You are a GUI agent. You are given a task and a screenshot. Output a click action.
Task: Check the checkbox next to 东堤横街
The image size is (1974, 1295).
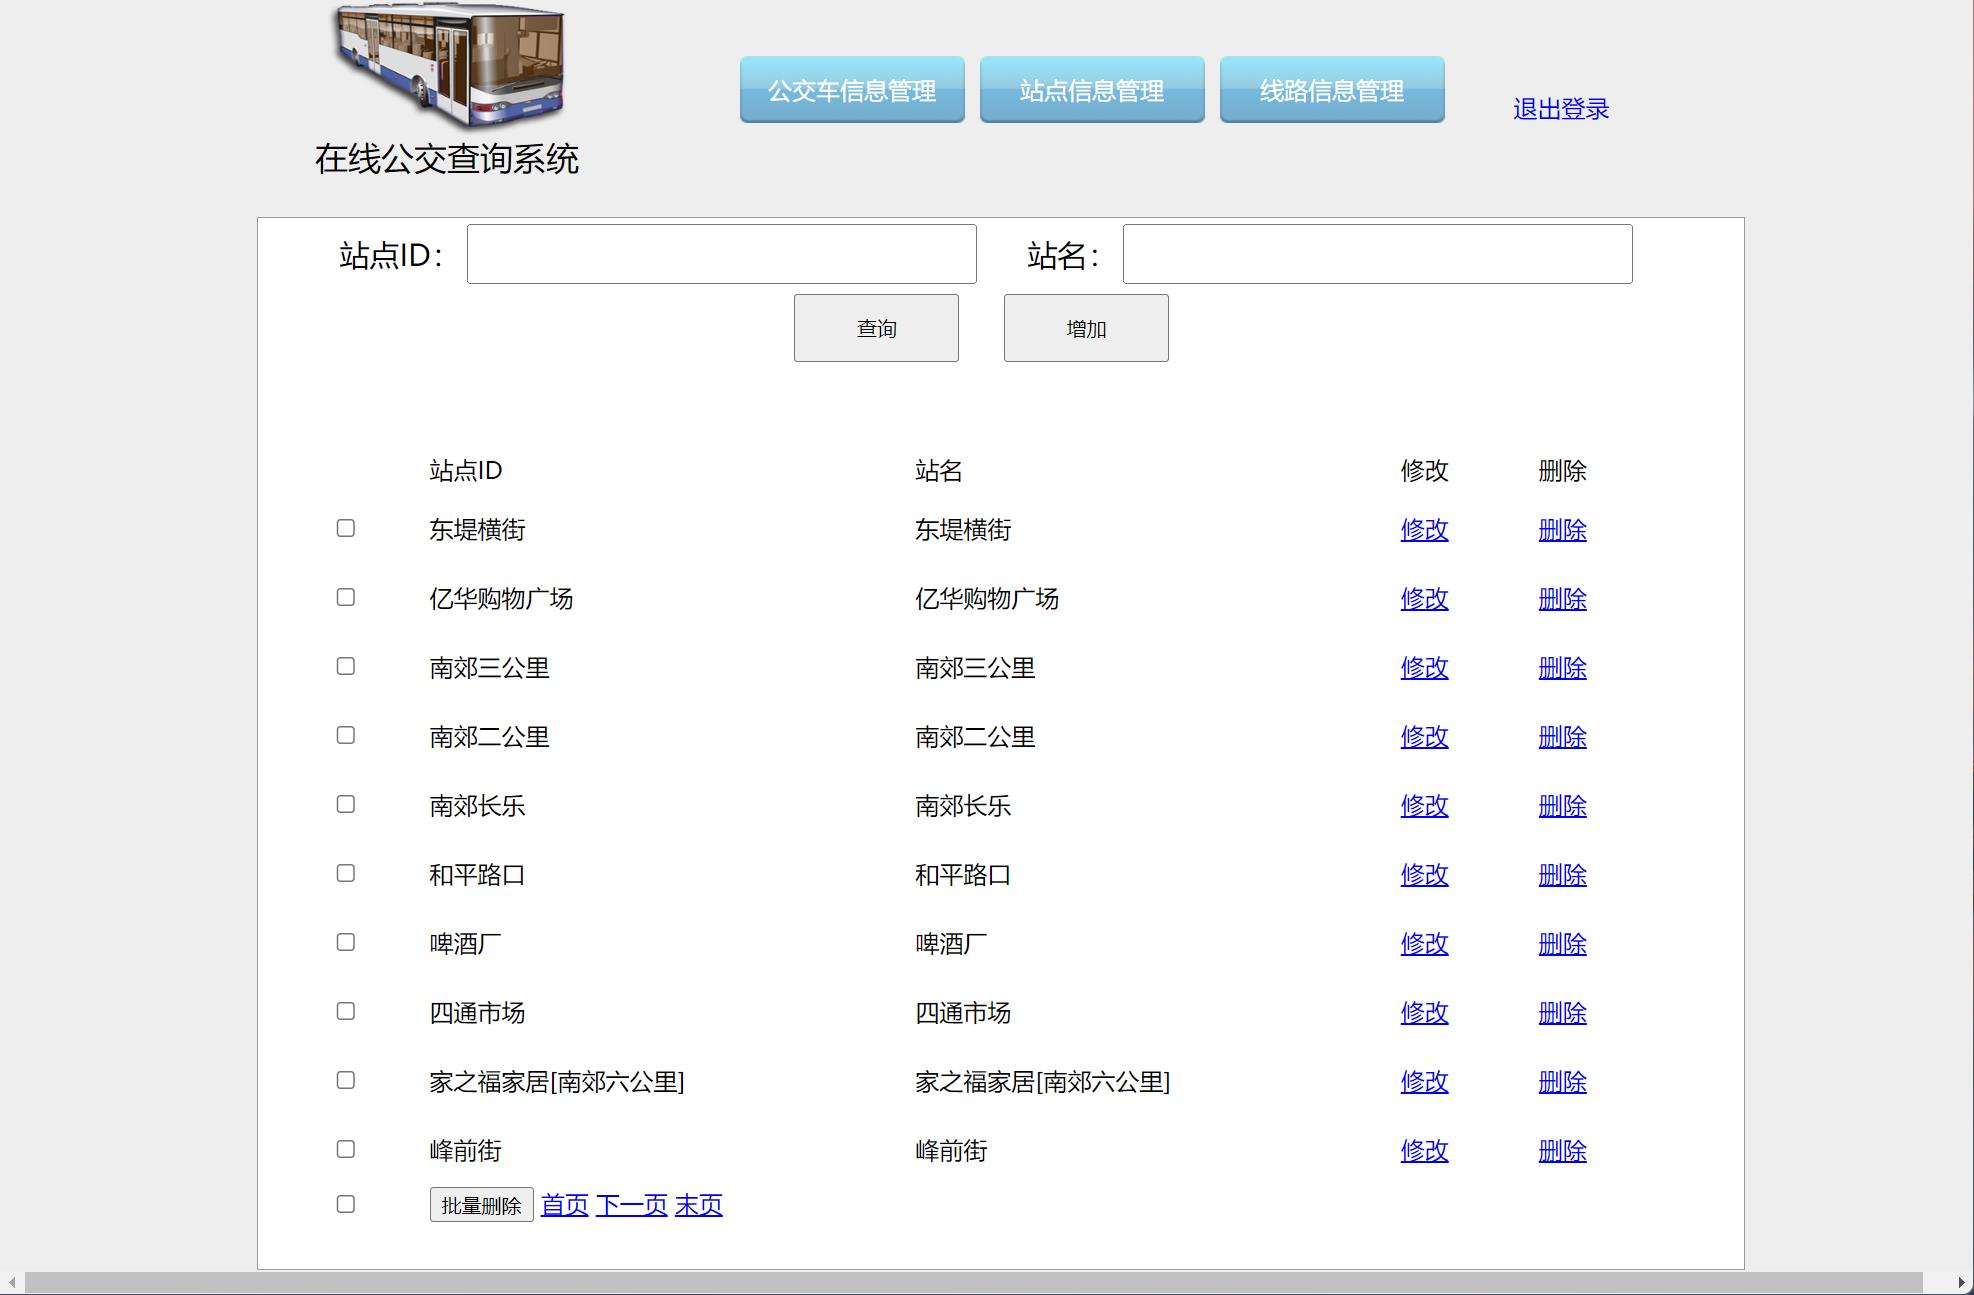pos(346,528)
